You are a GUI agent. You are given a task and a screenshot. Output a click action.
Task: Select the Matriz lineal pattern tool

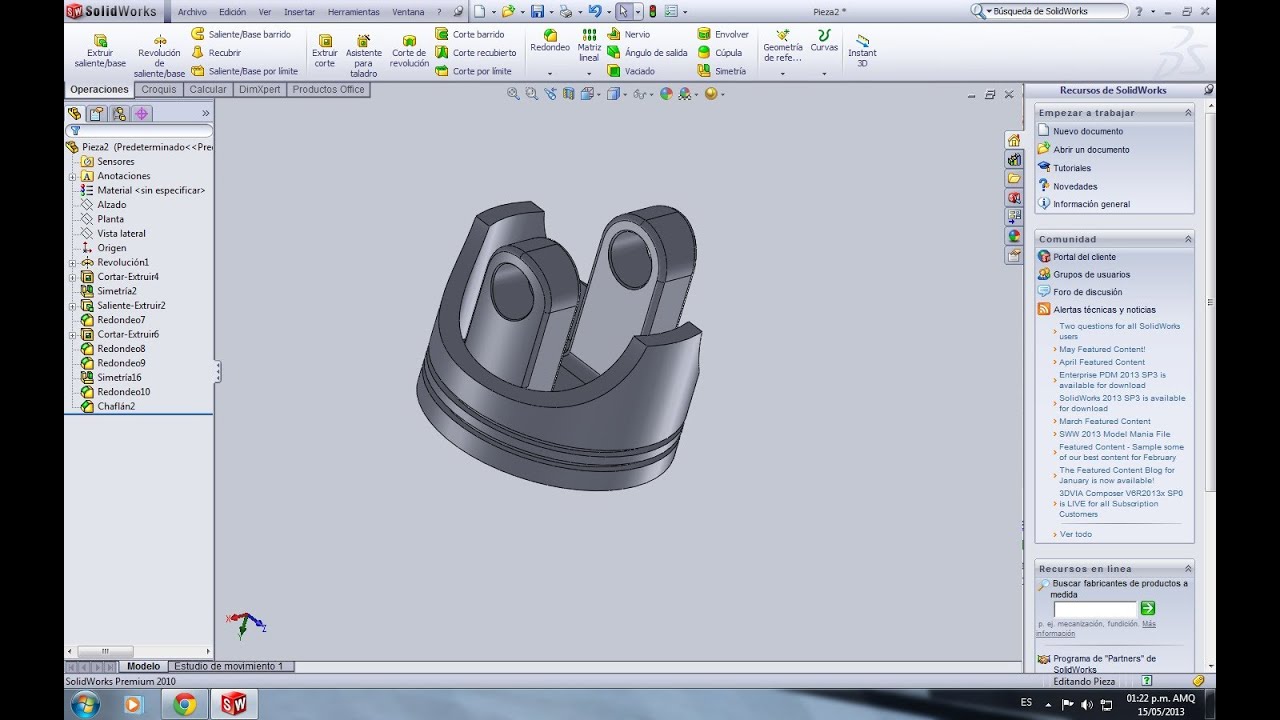click(589, 46)
